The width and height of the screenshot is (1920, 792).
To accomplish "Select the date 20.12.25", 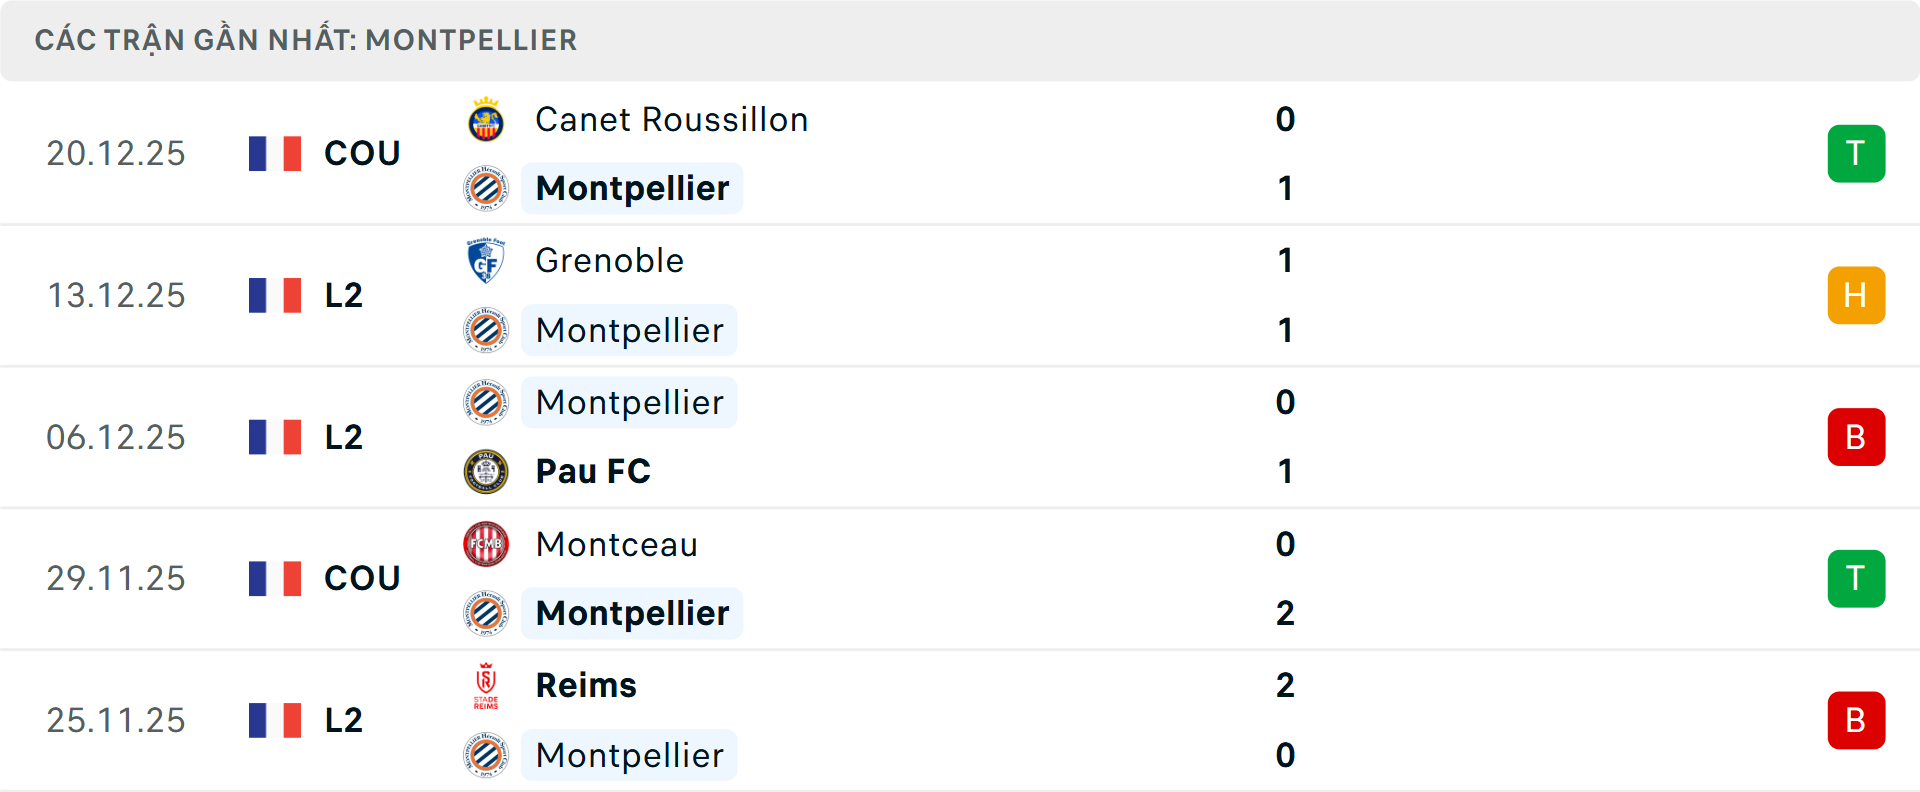I will point(116,153).
